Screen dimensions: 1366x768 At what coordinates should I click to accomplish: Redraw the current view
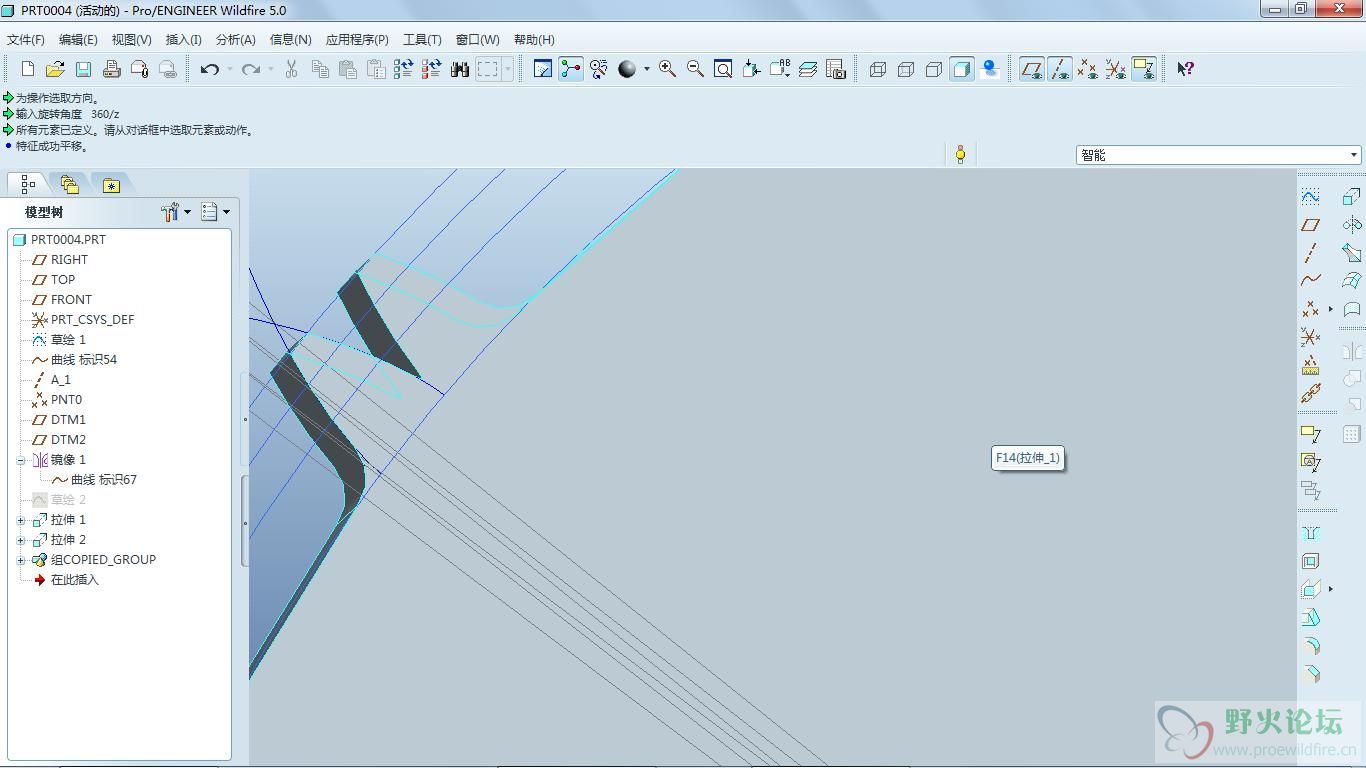(x=543, y=69)
